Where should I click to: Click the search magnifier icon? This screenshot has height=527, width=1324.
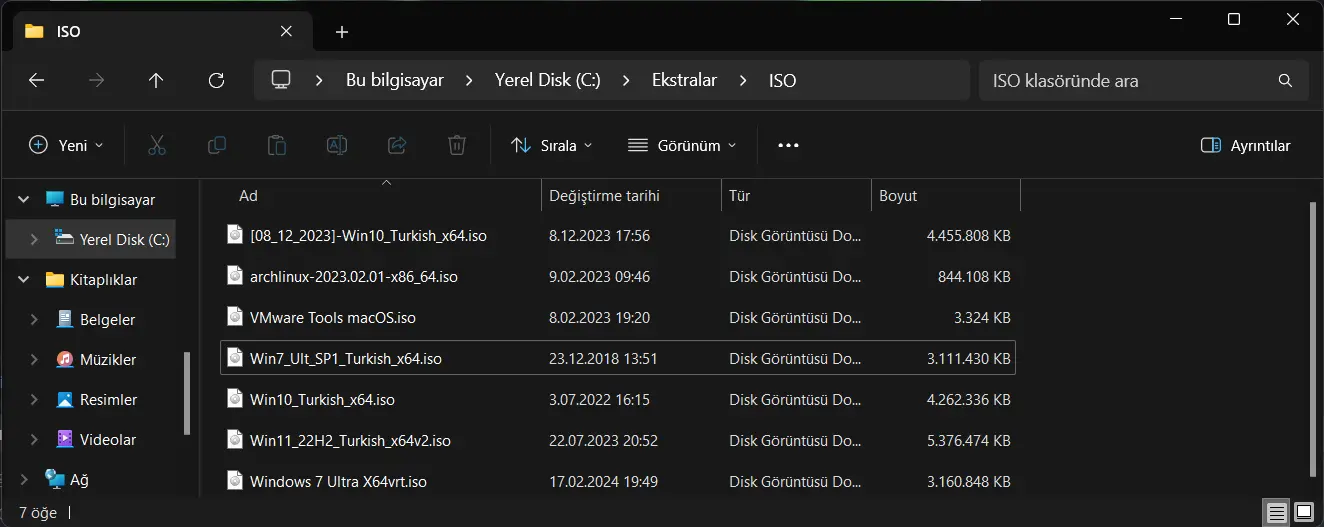tap(1286, 80)
